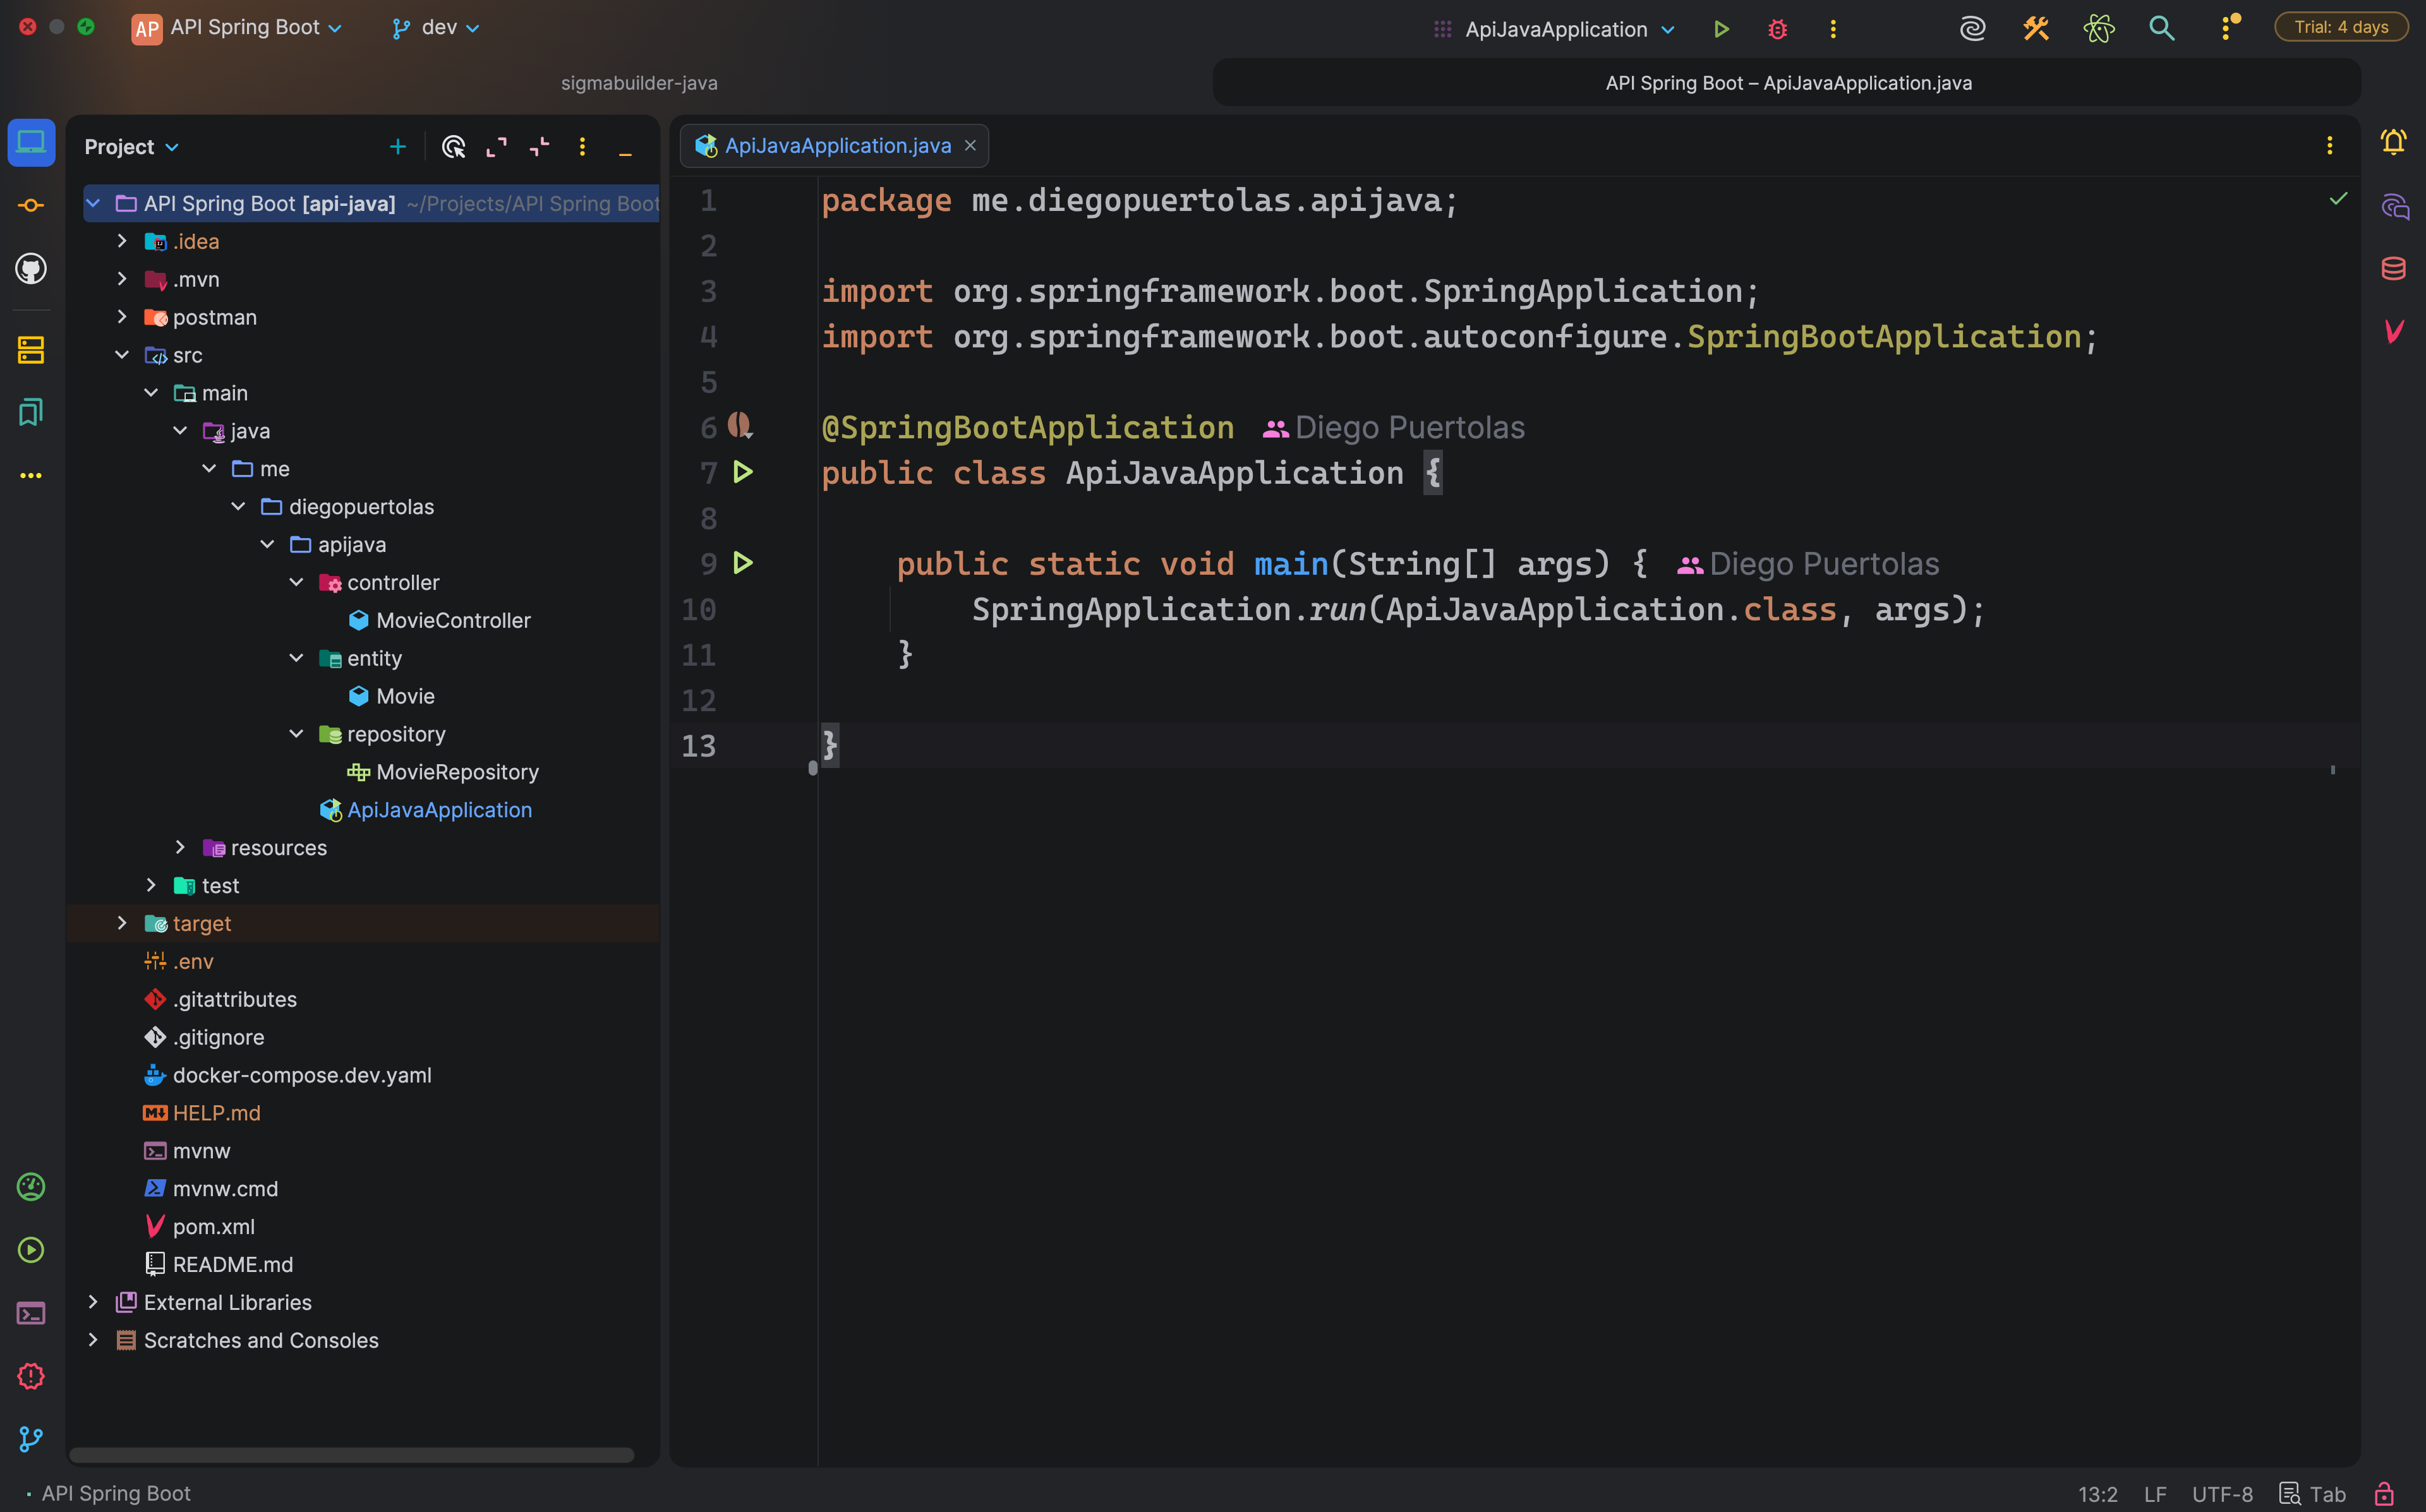Image resolution: width=2426 pixels, height=1512 pixels.
Task: Expand the postman folder
Action: [122, 317]
